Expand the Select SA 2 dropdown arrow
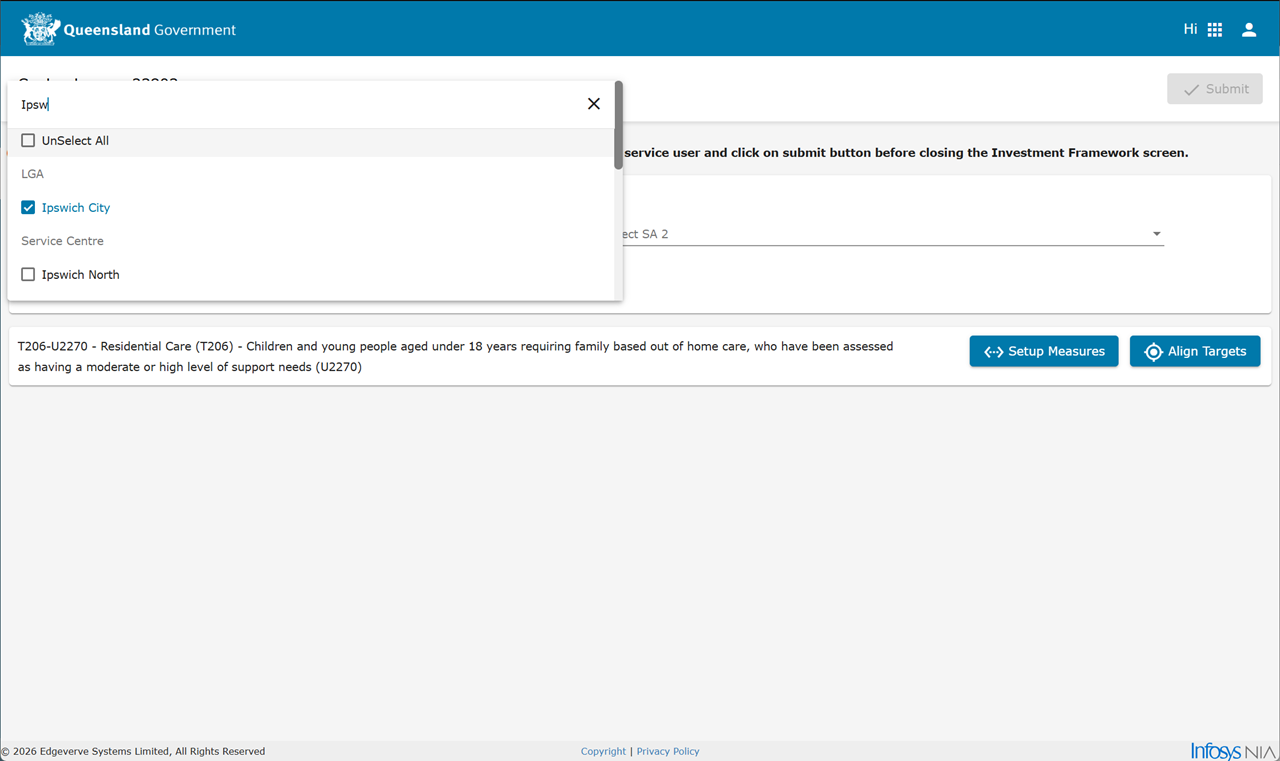 [1156, 234]
